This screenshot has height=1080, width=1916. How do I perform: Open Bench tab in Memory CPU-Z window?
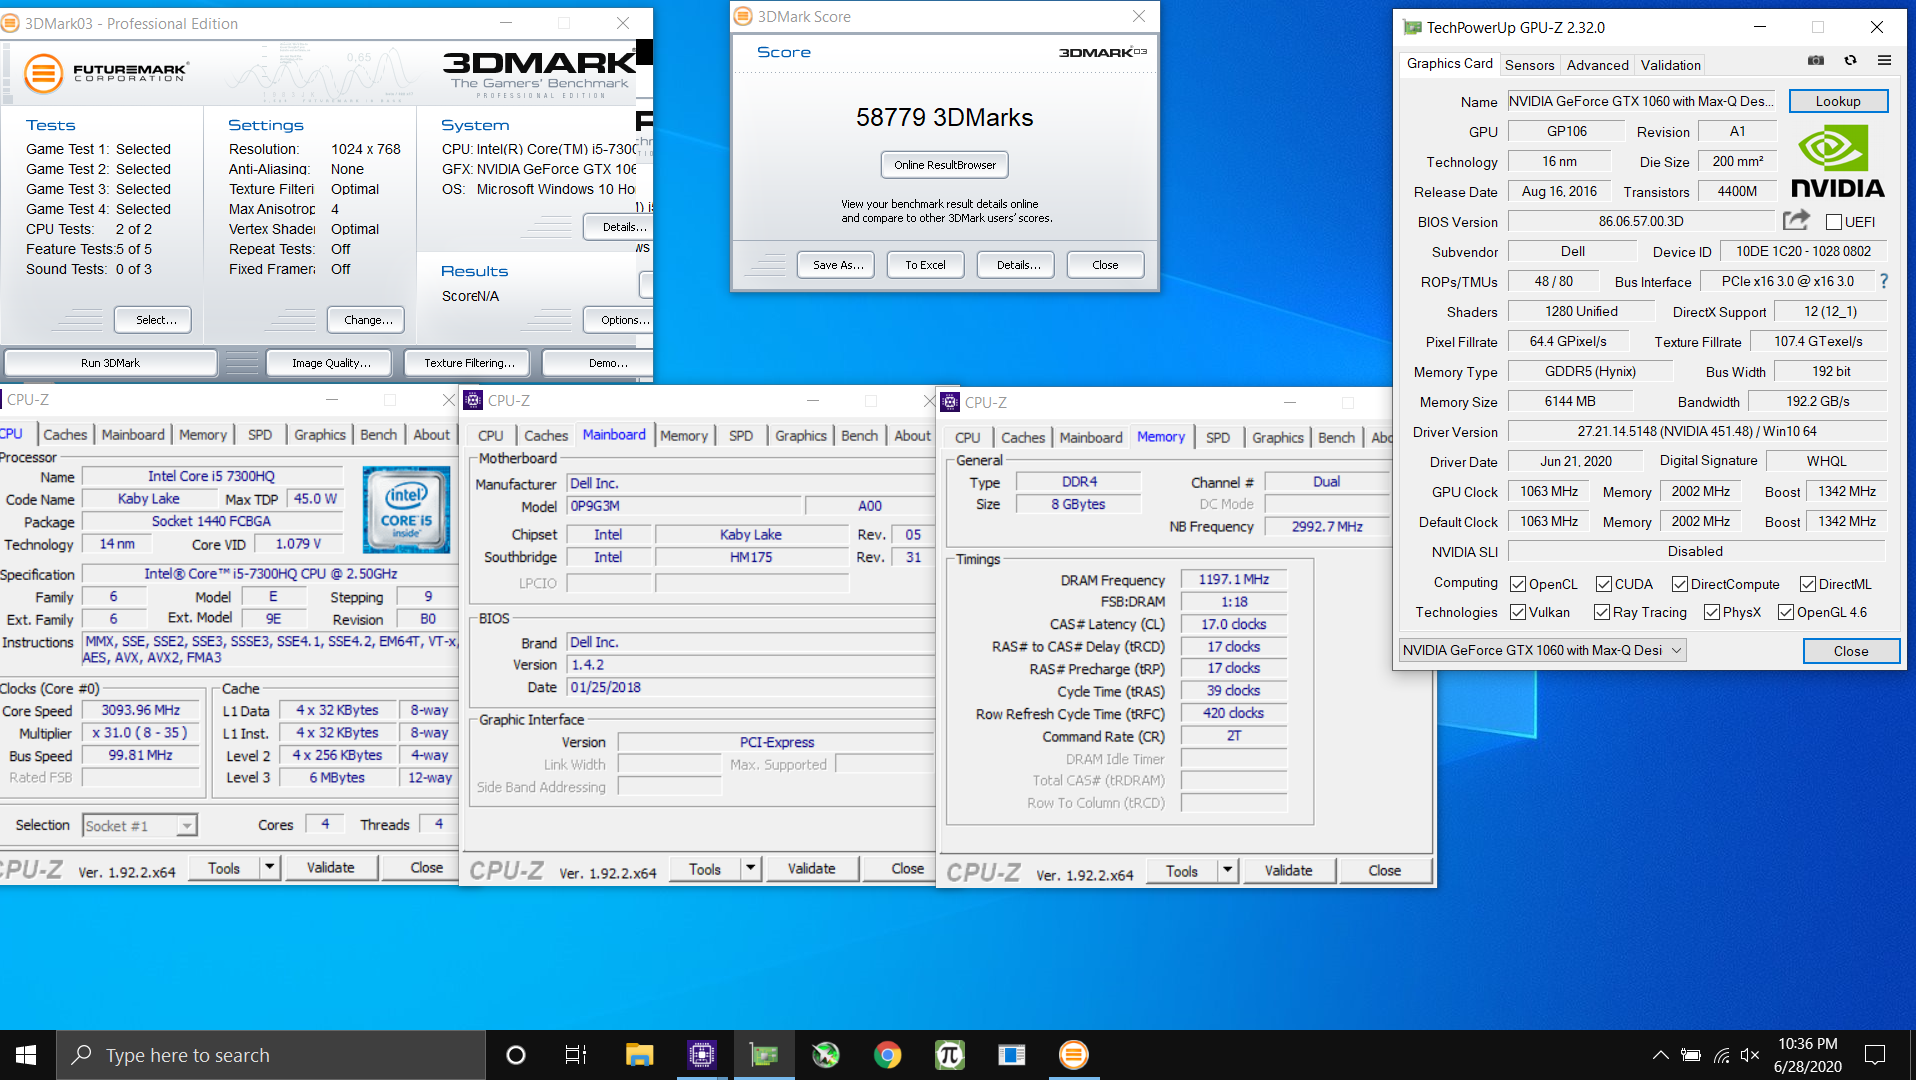click(1336, 437)
